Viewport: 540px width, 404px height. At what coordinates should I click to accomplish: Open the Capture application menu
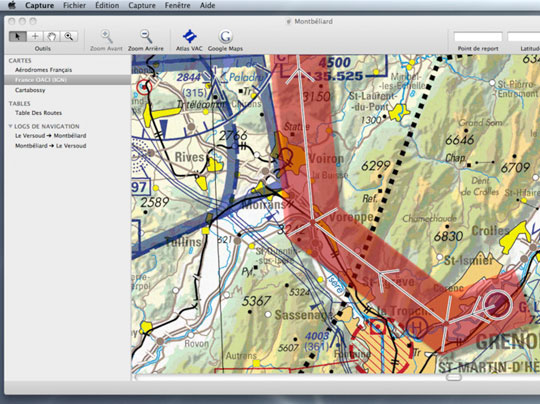click(39, 5)
